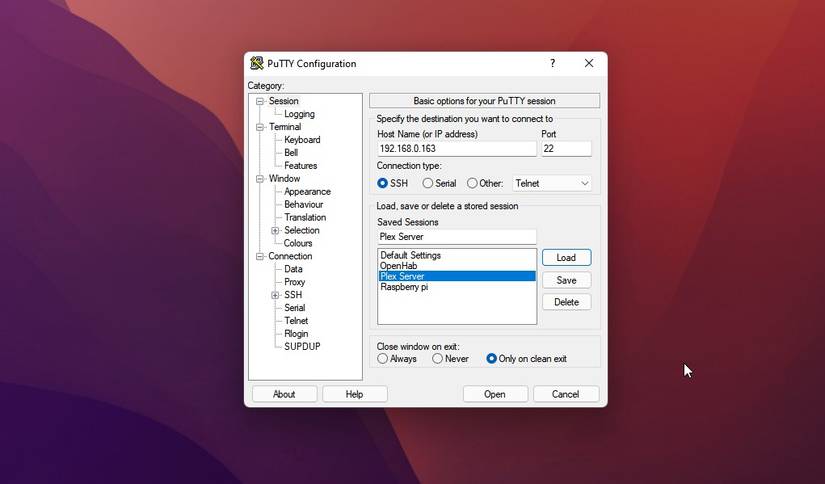The image size is (825, 484).
Task: Open the SUPDUP category
Action: (x=302, y=347)
